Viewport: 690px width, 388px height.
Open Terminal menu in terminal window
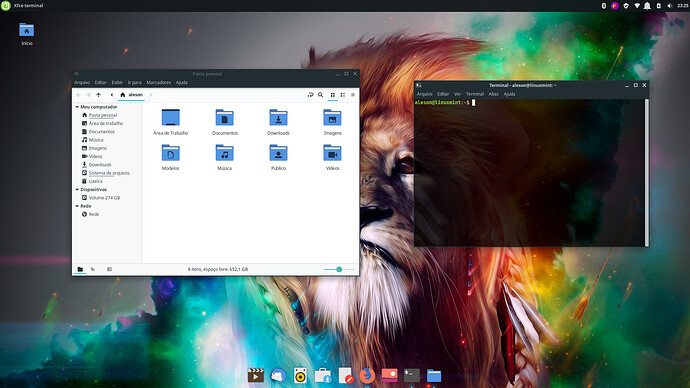pos(475,94)
